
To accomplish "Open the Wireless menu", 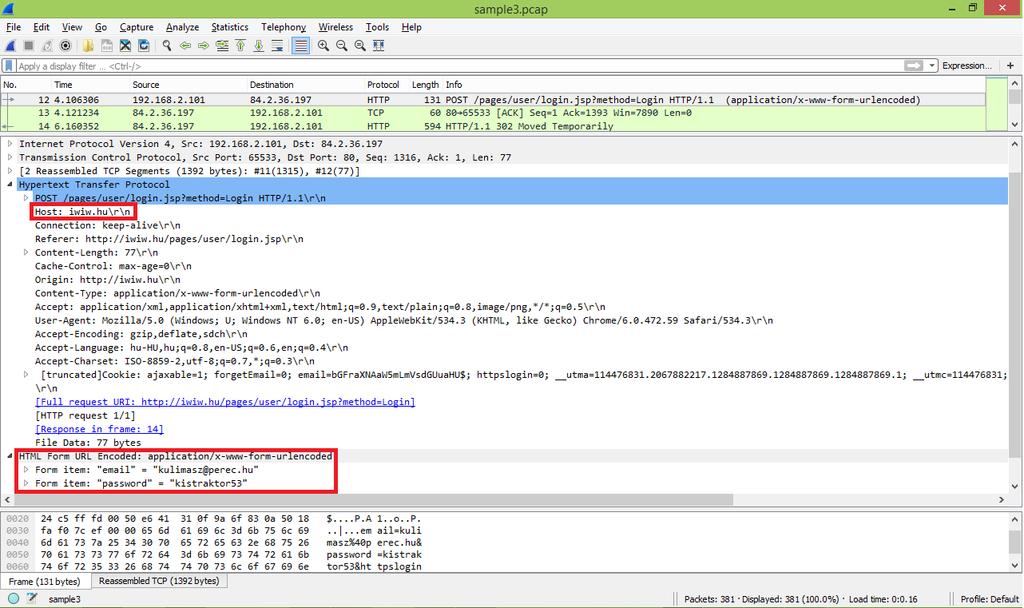I will 336,27.
